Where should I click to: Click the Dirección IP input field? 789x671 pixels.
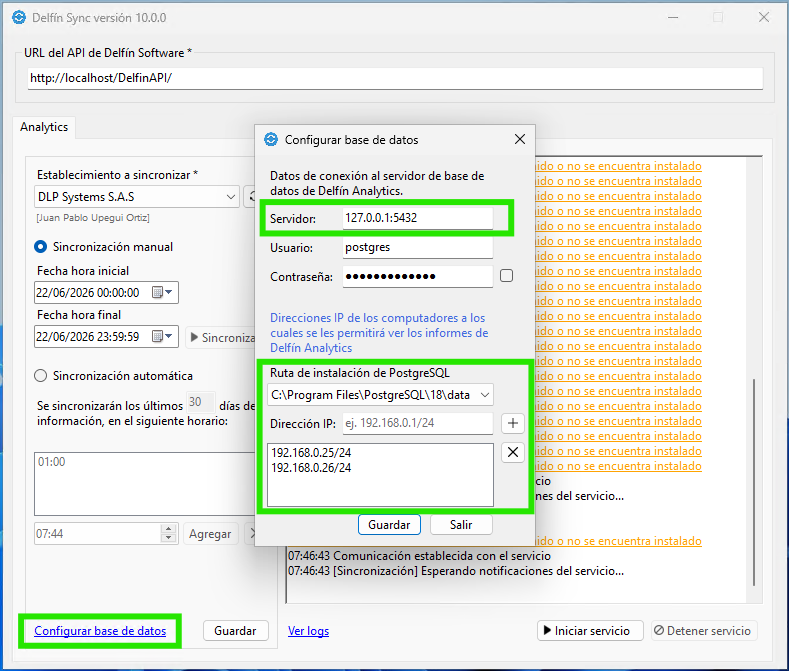point(418,423)
